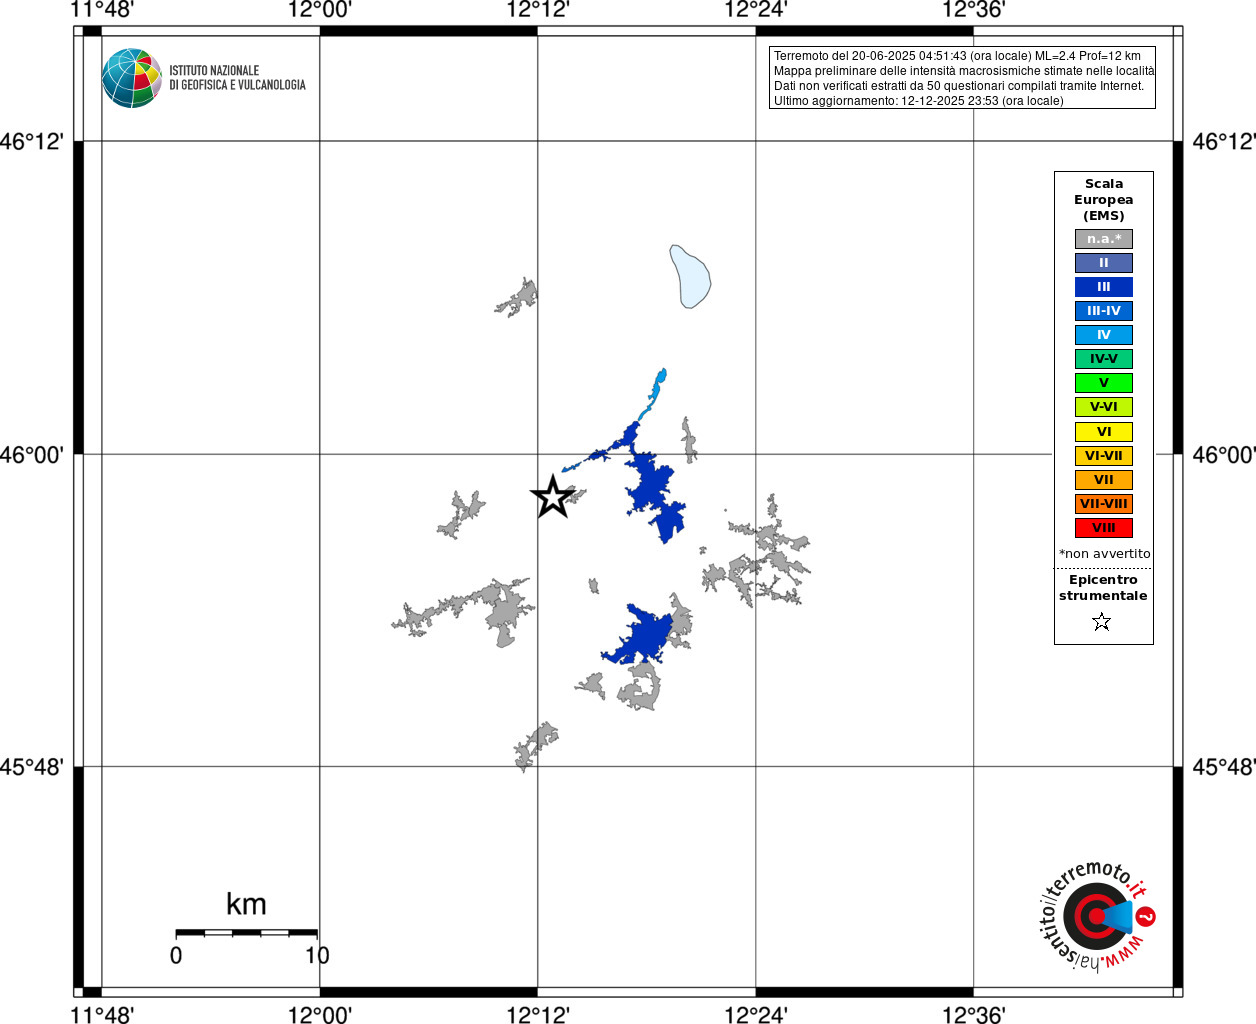Click left axis label 45°48'
The height and width of the screenshot is (1024, 1256).
(32, 767)
